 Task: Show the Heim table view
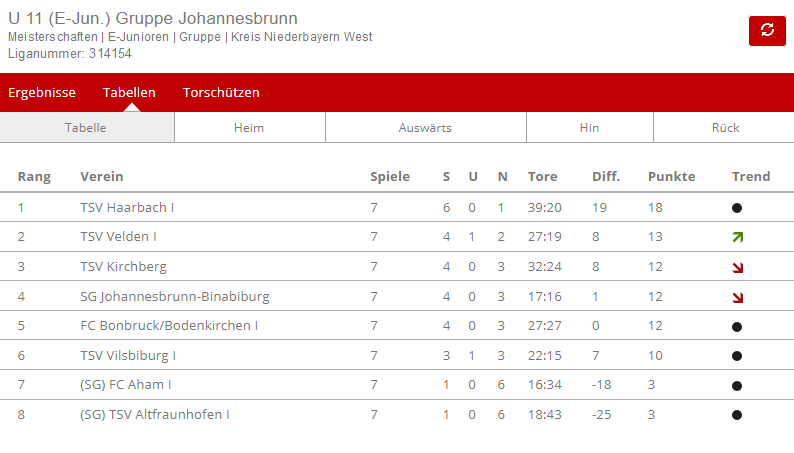point(249,128)
